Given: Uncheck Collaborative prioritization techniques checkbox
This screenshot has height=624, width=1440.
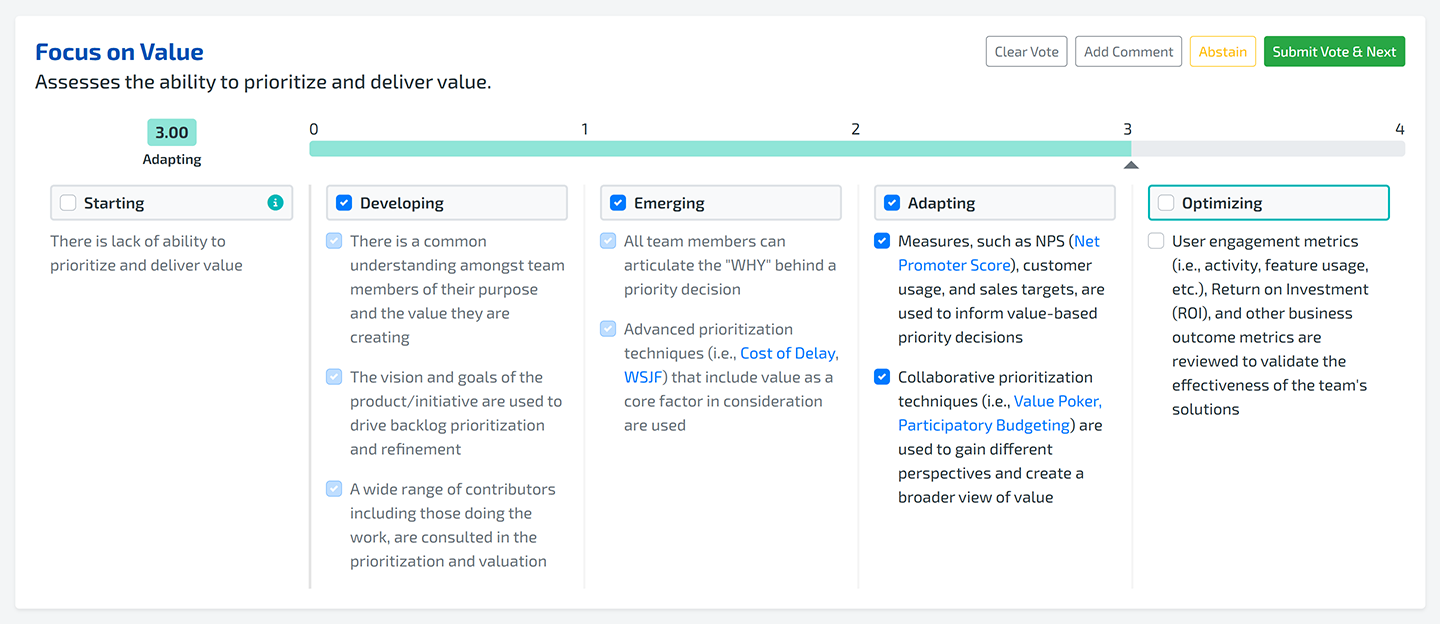Looking at the screenshot, I should [x=882, y=377].
